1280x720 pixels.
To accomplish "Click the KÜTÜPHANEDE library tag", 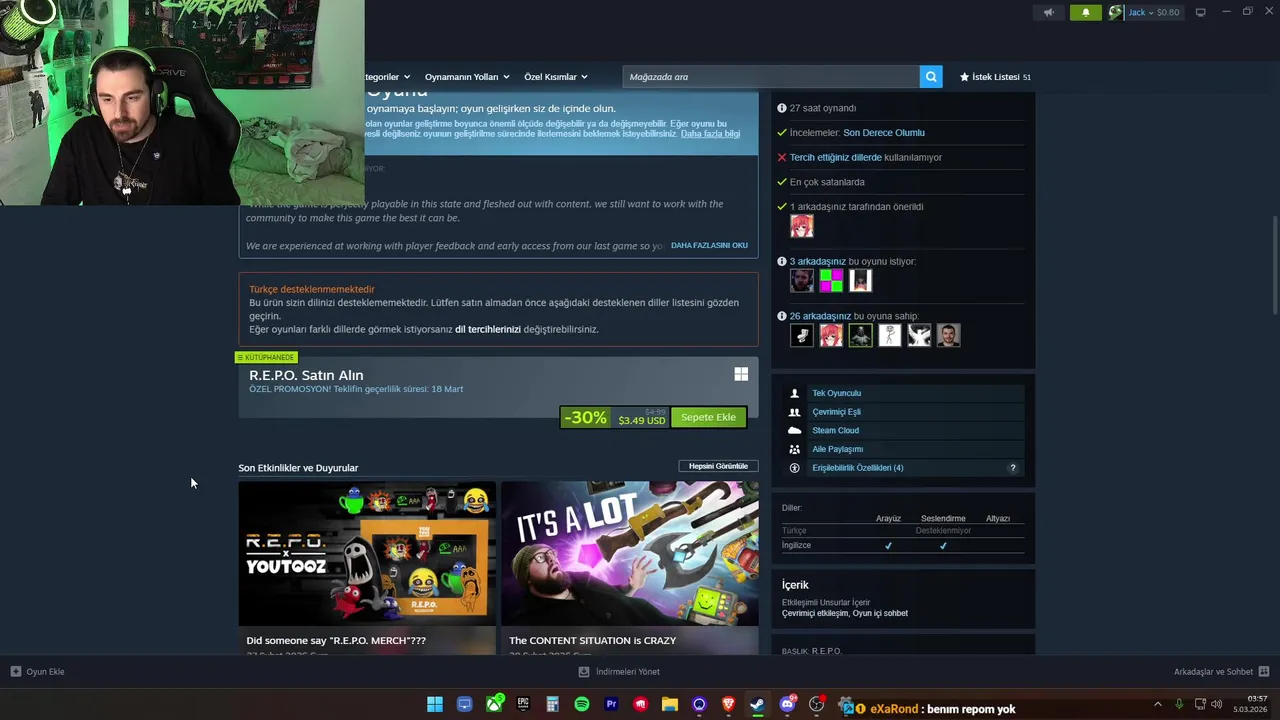I will 266,357.
